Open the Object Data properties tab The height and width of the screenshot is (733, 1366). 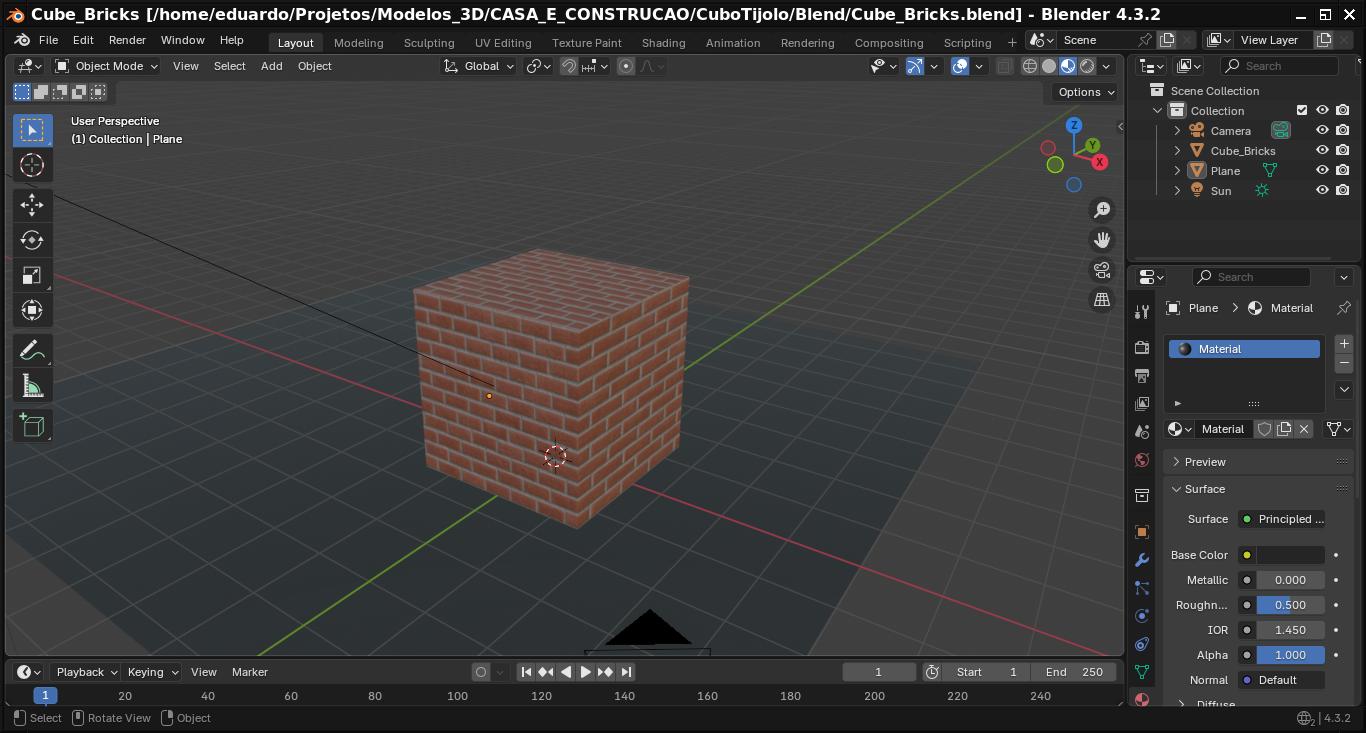click(x=1142, y=671)
